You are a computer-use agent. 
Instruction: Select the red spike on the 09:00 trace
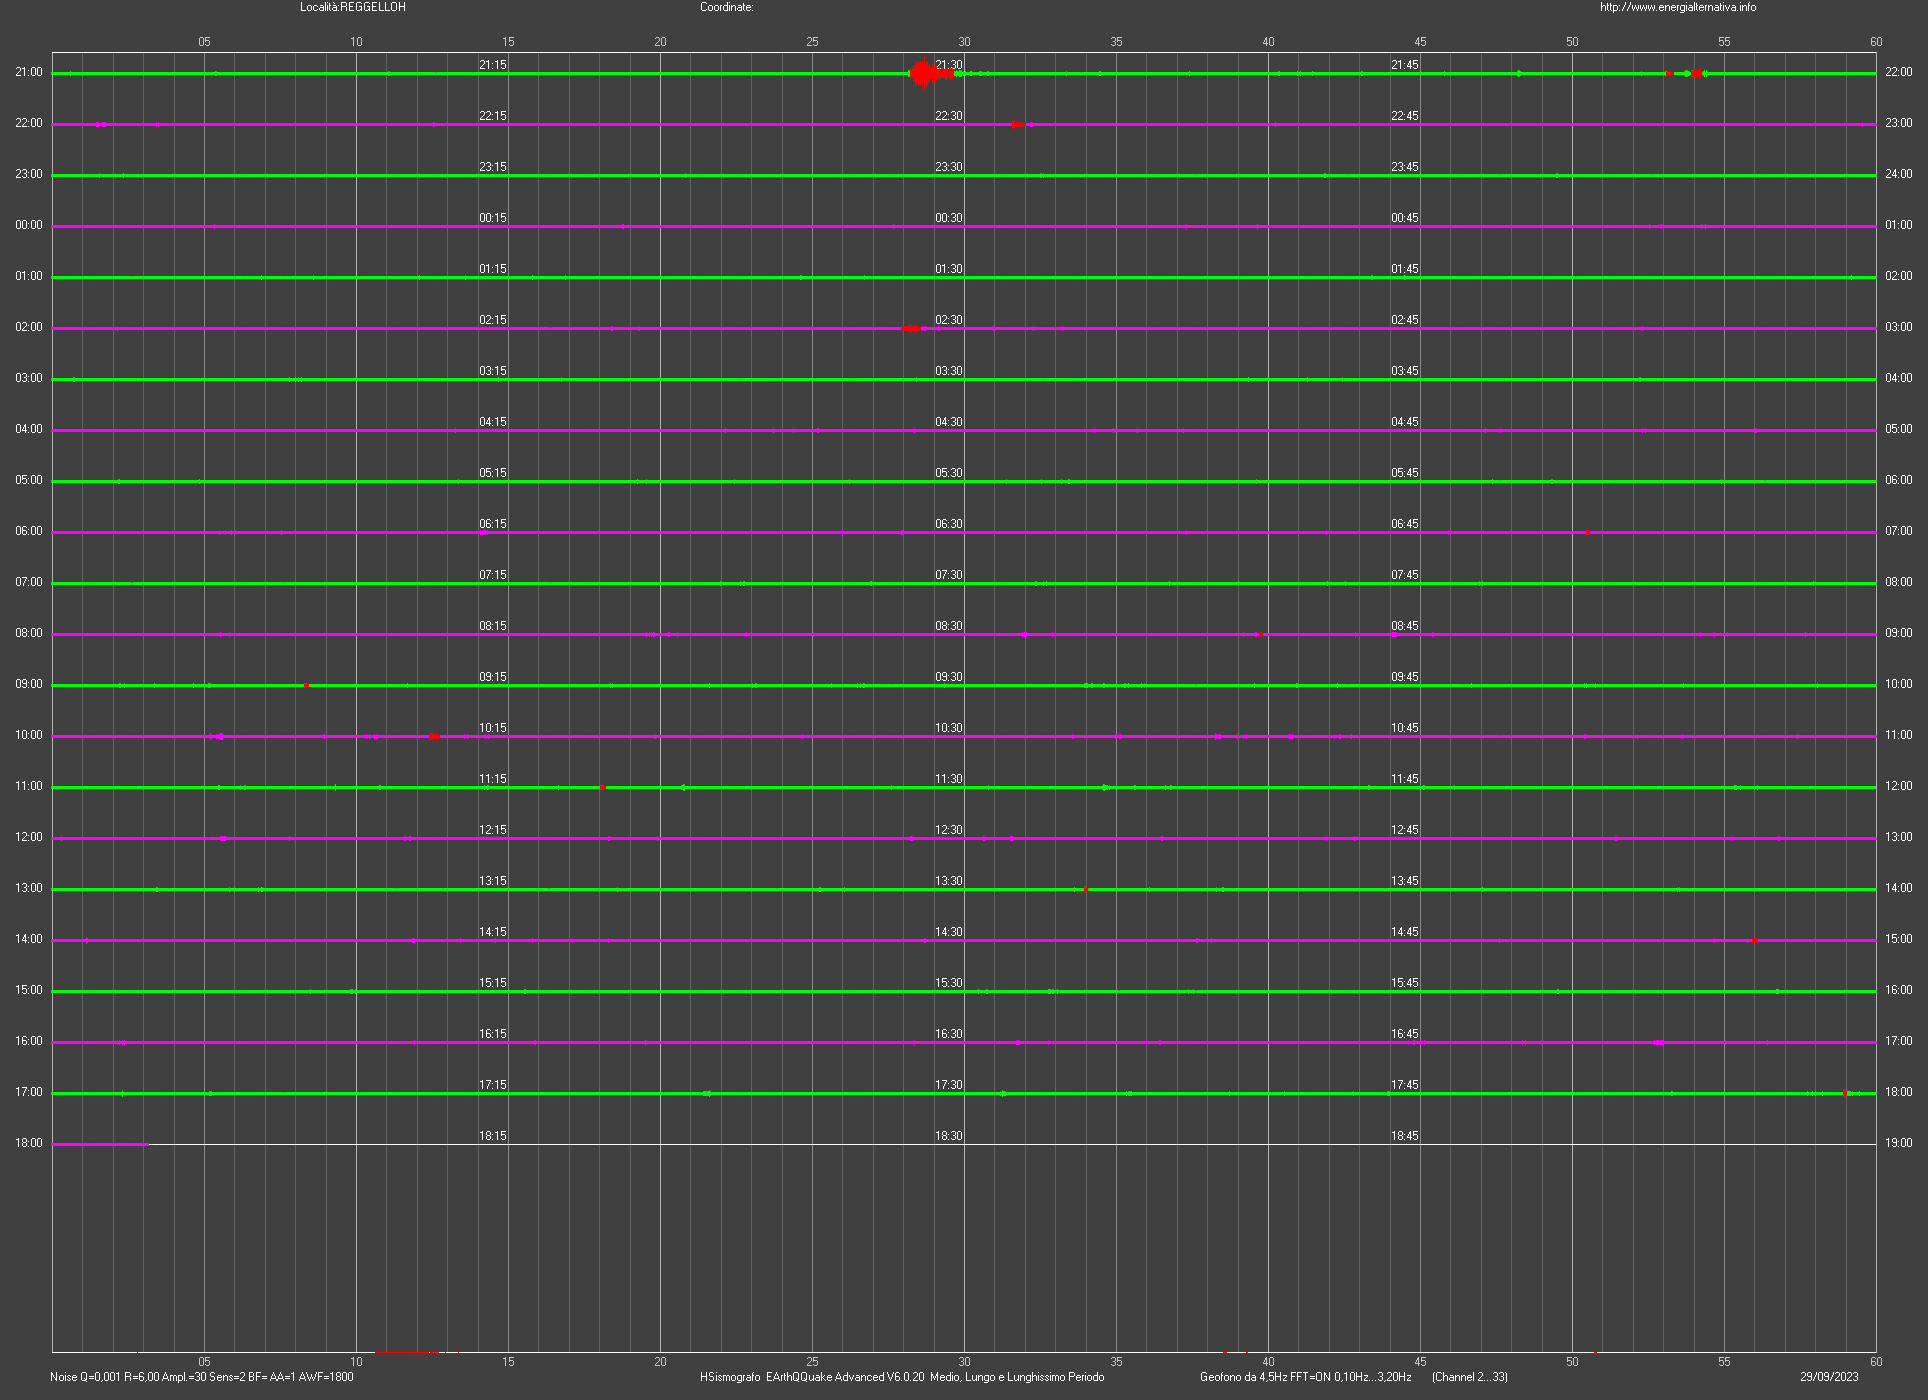point(306,685)
